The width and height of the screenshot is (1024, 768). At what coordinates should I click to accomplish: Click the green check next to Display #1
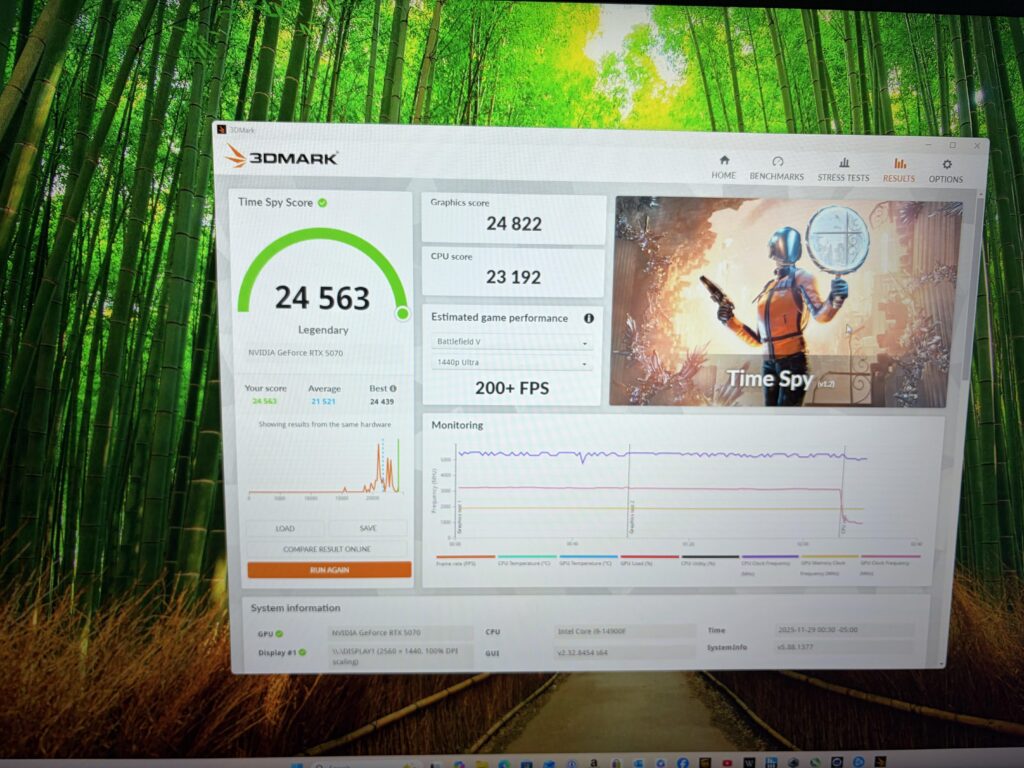coord(302,652)
